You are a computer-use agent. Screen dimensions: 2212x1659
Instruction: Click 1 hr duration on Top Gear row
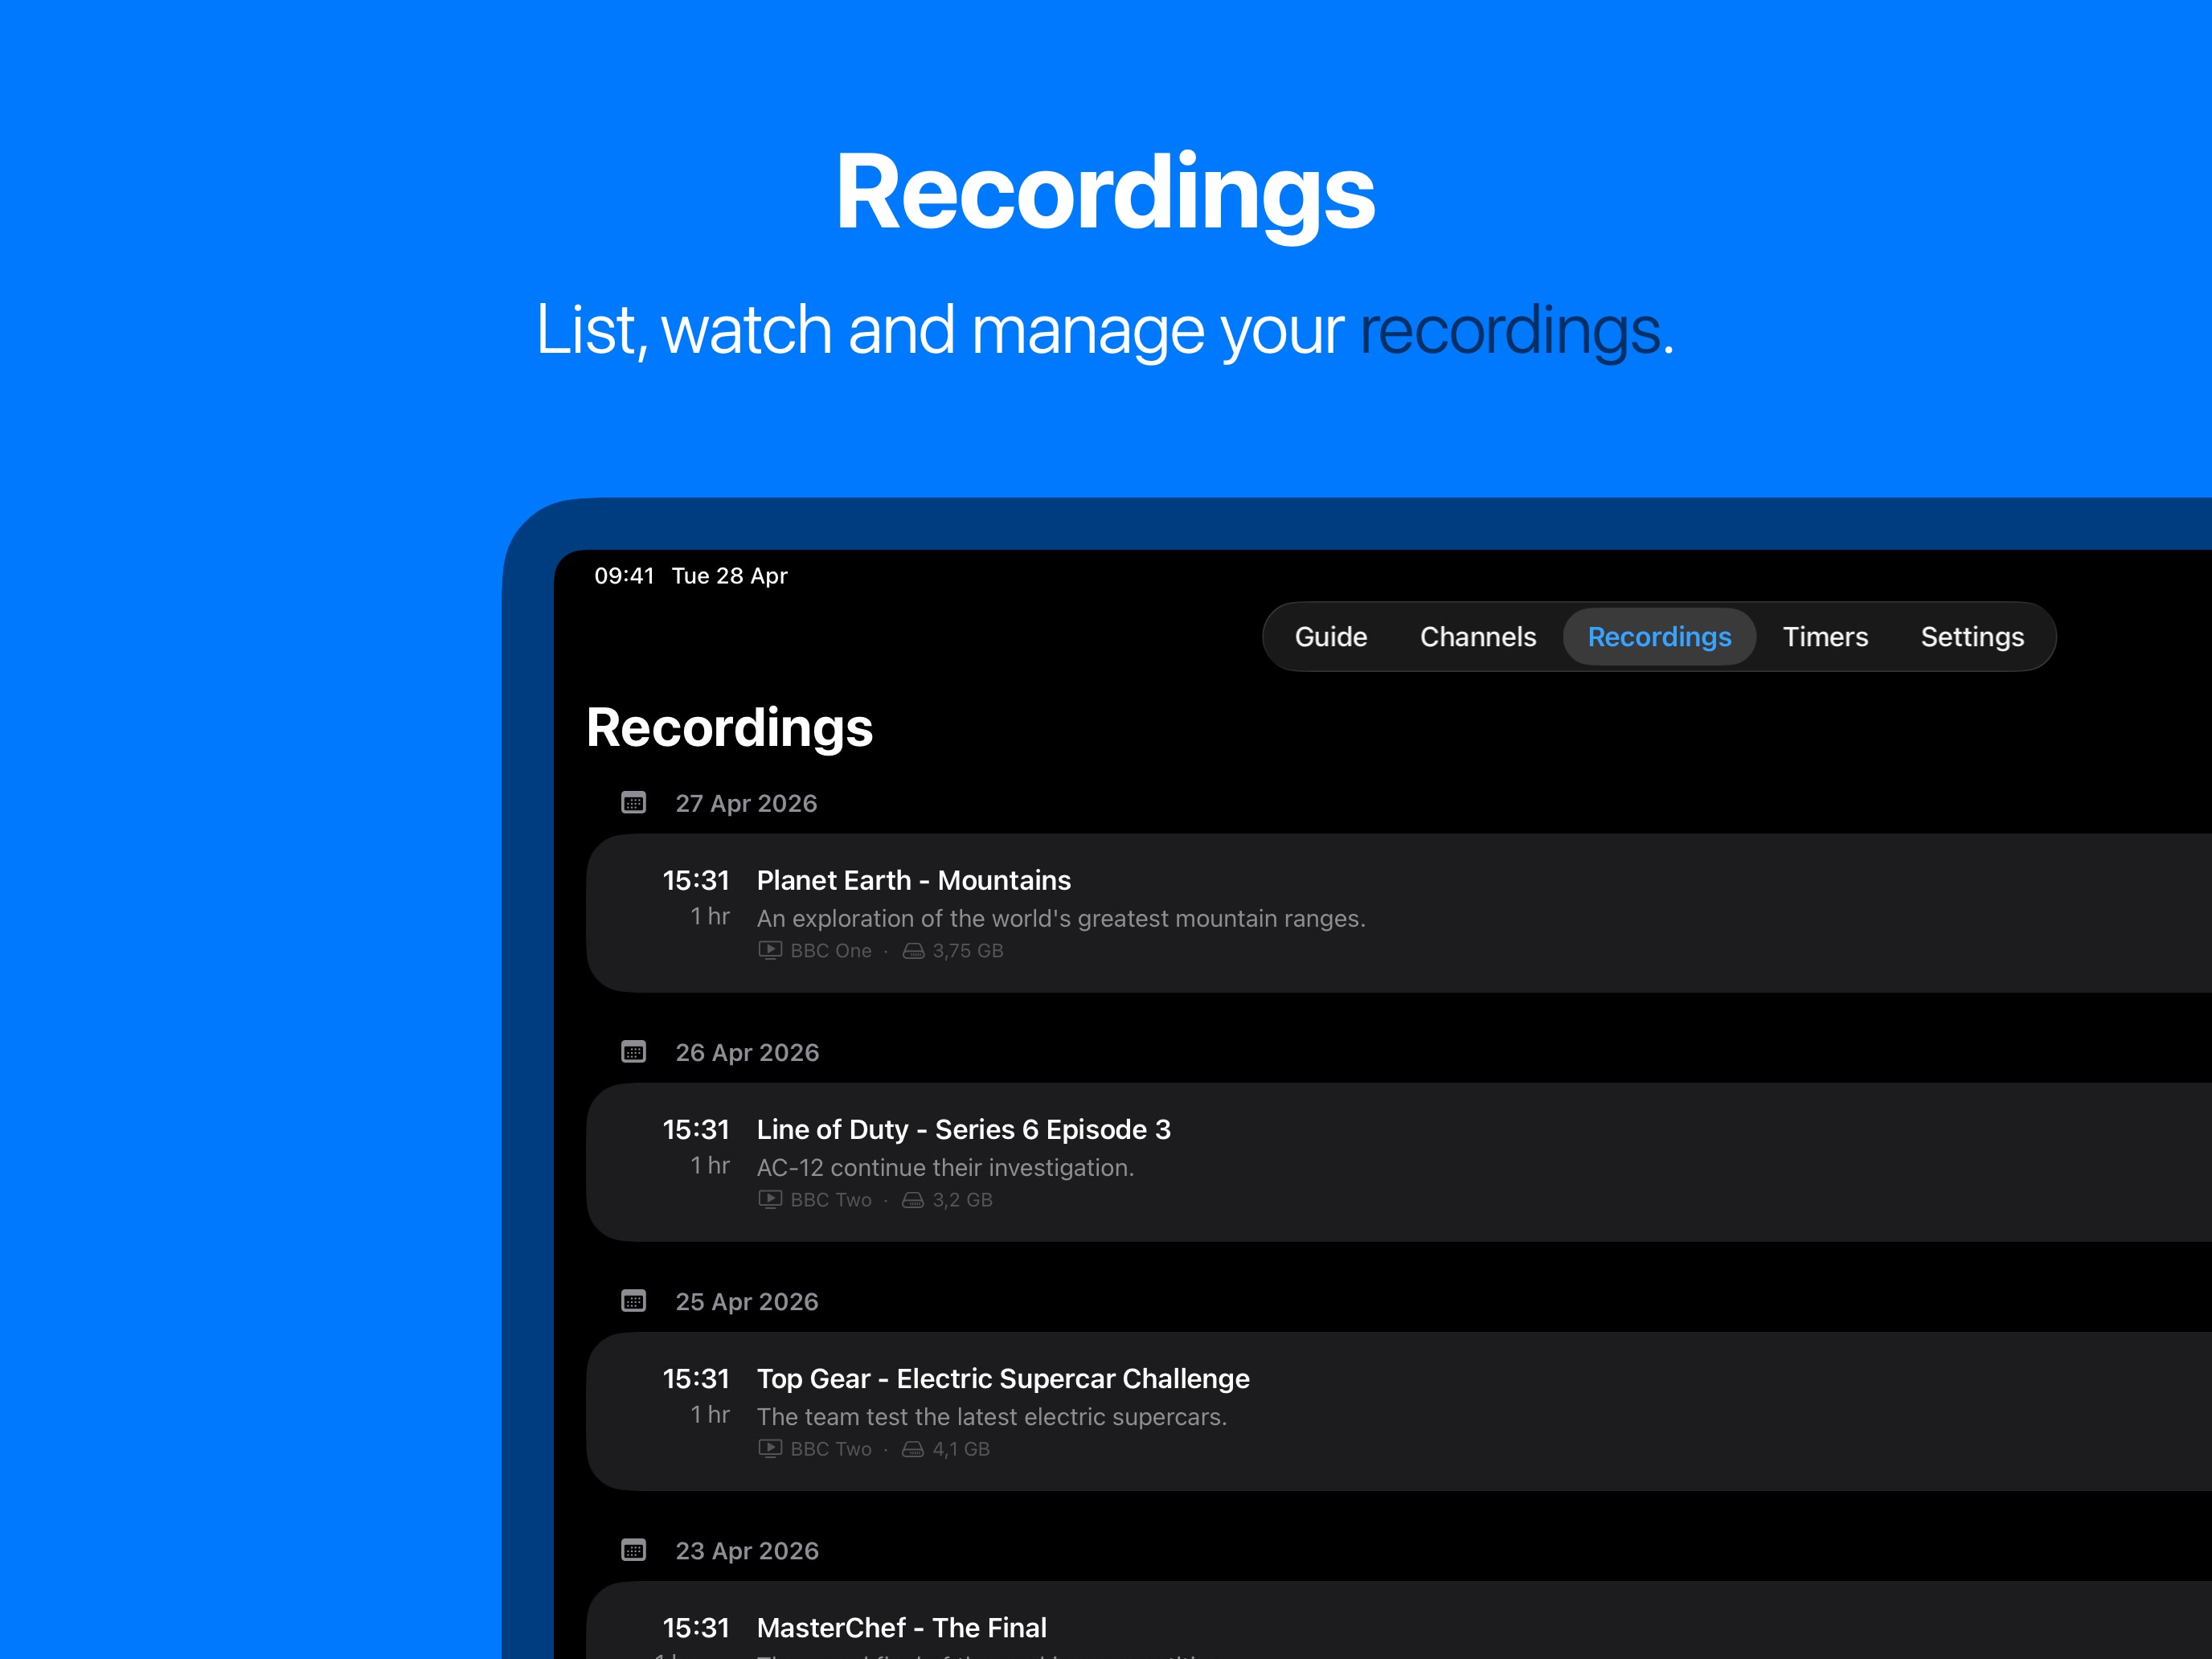pos(710,1414)
